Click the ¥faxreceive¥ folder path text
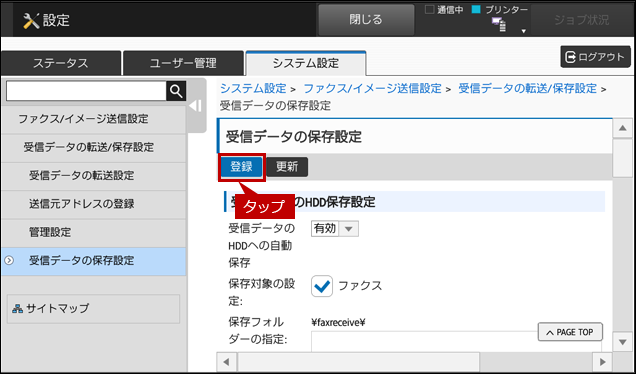 point(338,322)
